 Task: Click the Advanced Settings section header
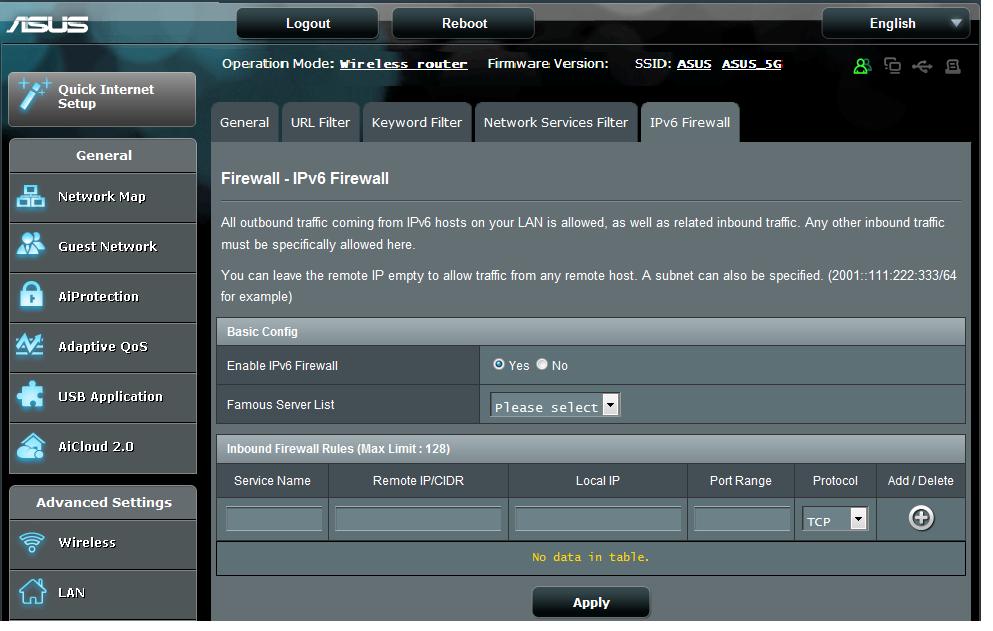coord(103,502)
